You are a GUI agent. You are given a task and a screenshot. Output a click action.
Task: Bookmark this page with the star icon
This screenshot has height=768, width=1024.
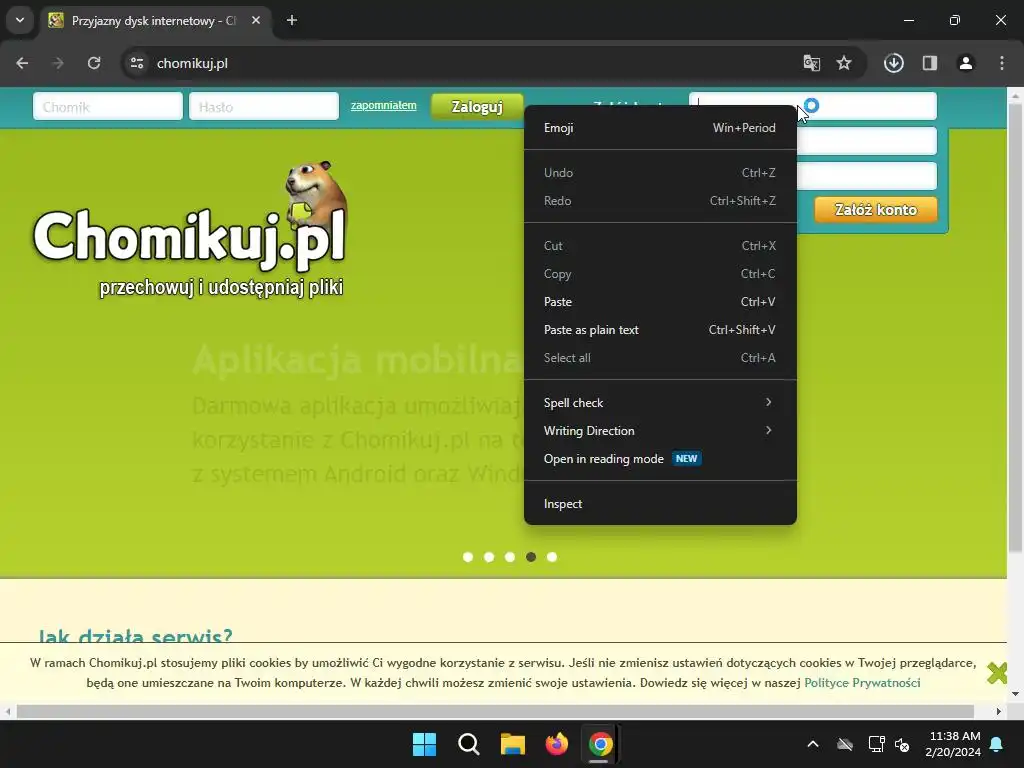tap(844, 63)
